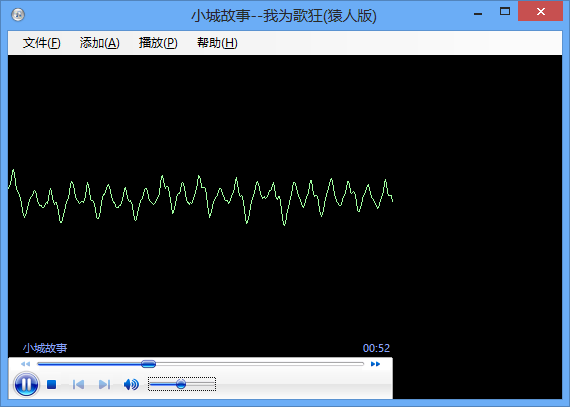Click the unplayed portion of seek bar
The height and width of the screenshot is (407, 570).
tap(260, 364)
